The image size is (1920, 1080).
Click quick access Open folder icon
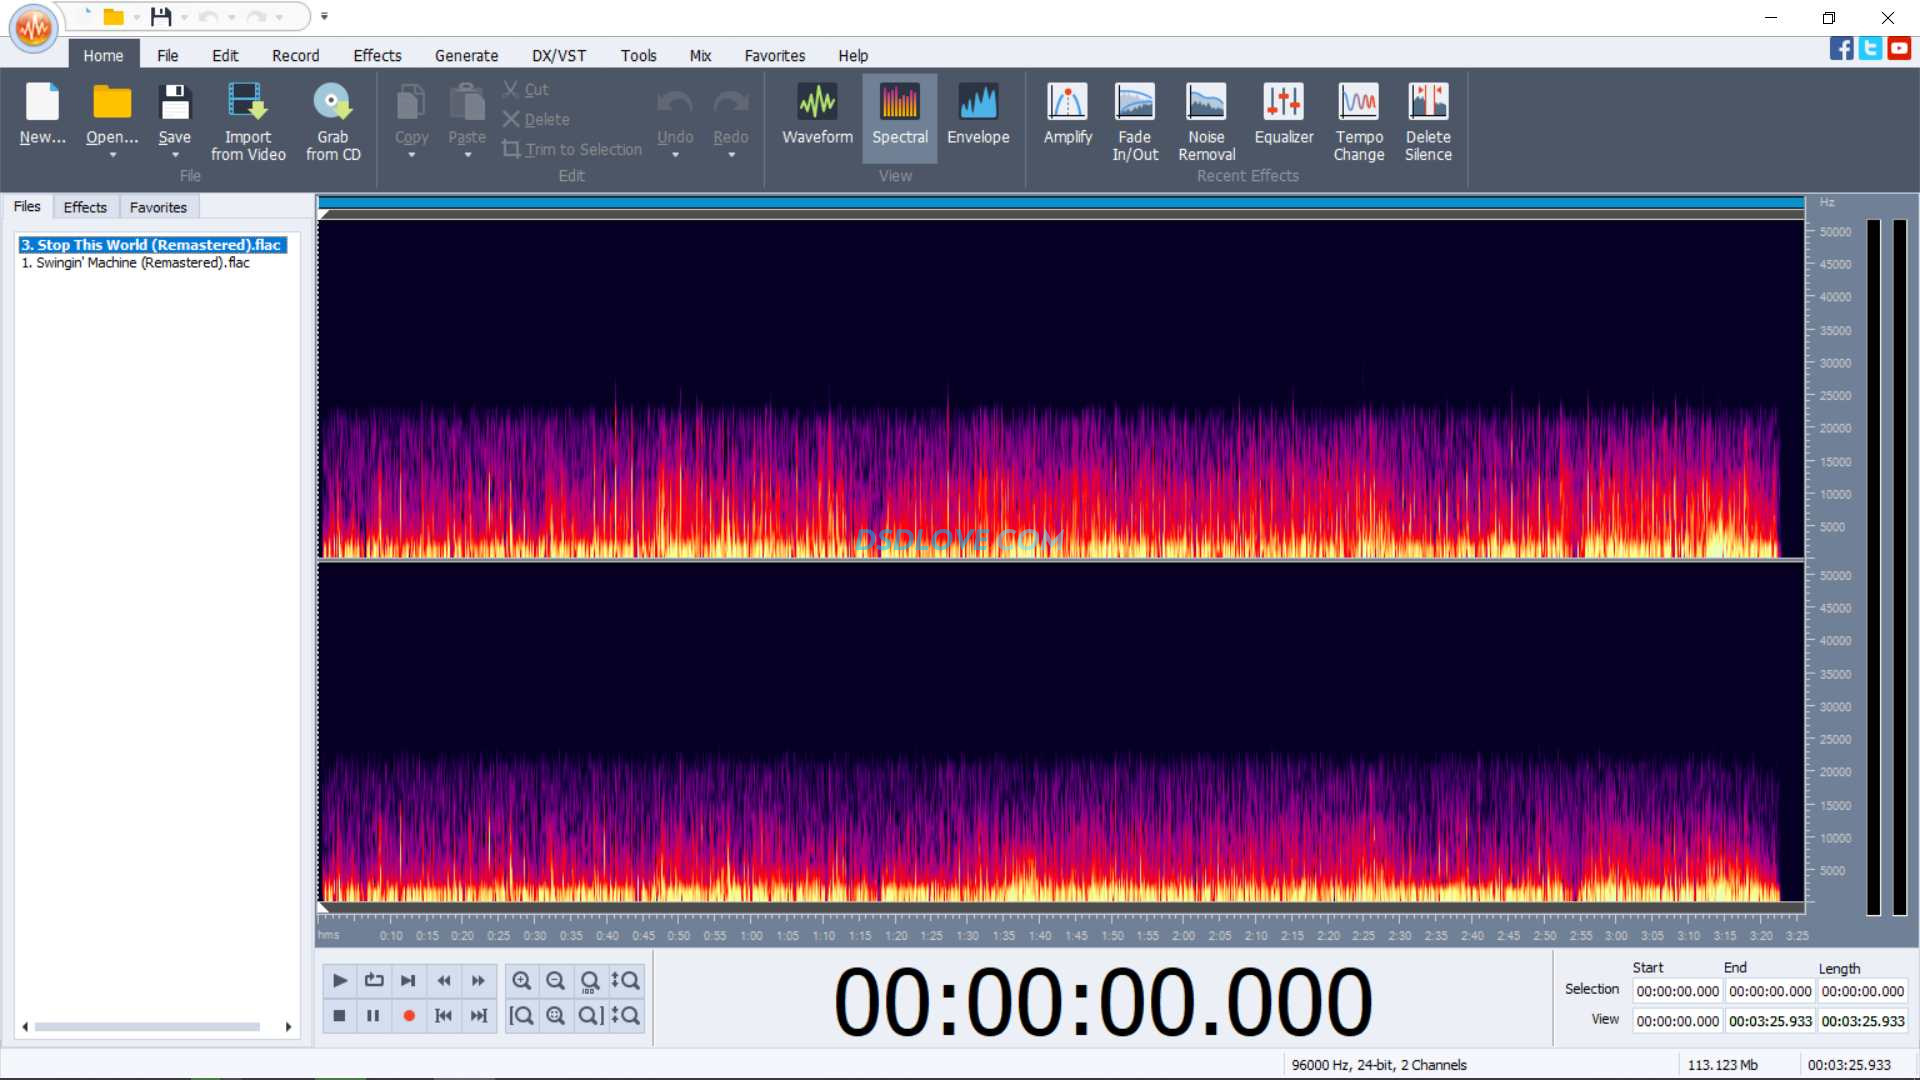pyautogui.click(x=113, y=17)
